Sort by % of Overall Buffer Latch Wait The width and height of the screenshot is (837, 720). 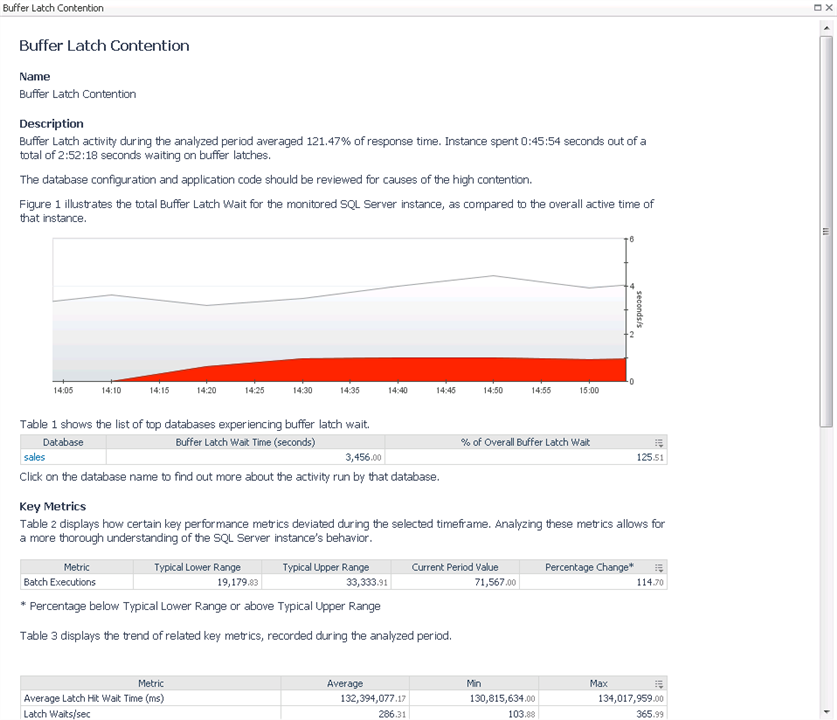point(524,442)
